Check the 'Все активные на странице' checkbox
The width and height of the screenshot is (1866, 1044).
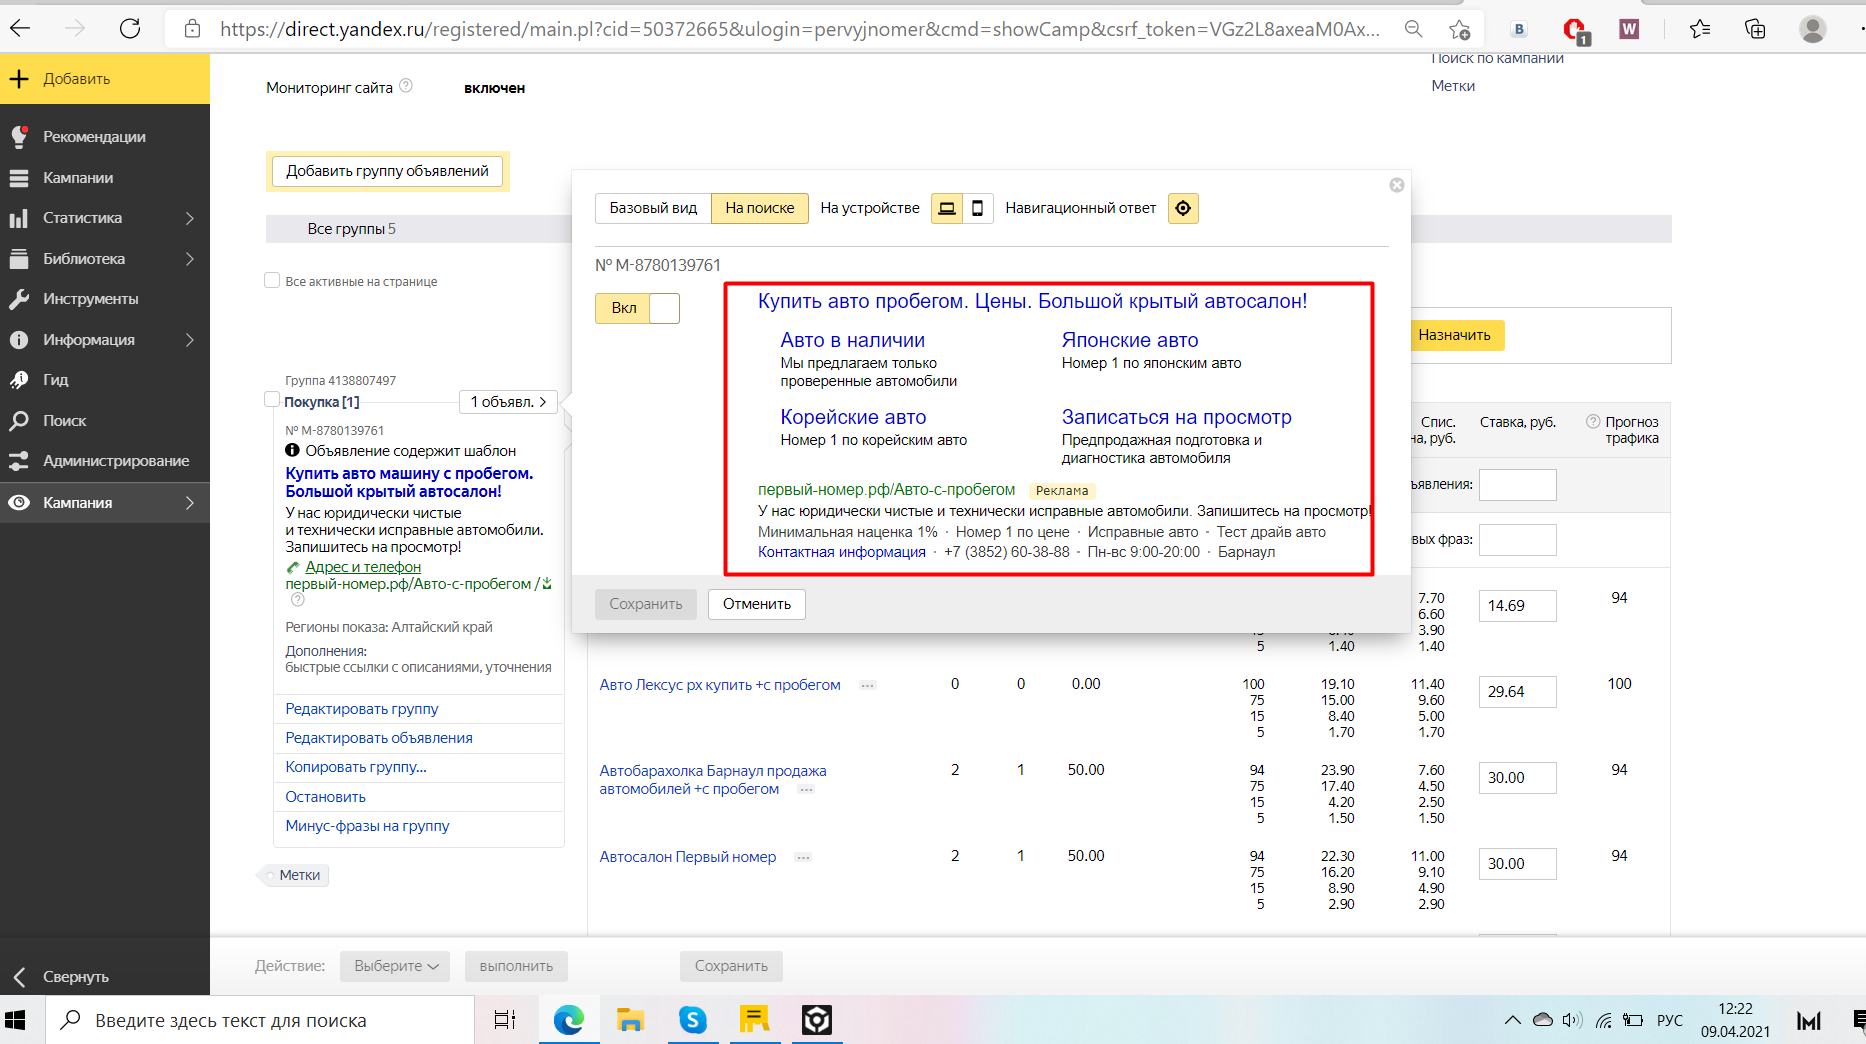[272, 281]
